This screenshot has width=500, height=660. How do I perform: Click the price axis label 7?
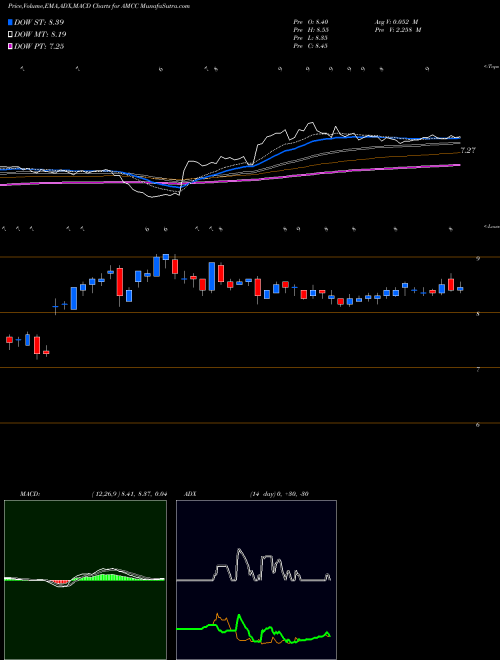point(478,370)
